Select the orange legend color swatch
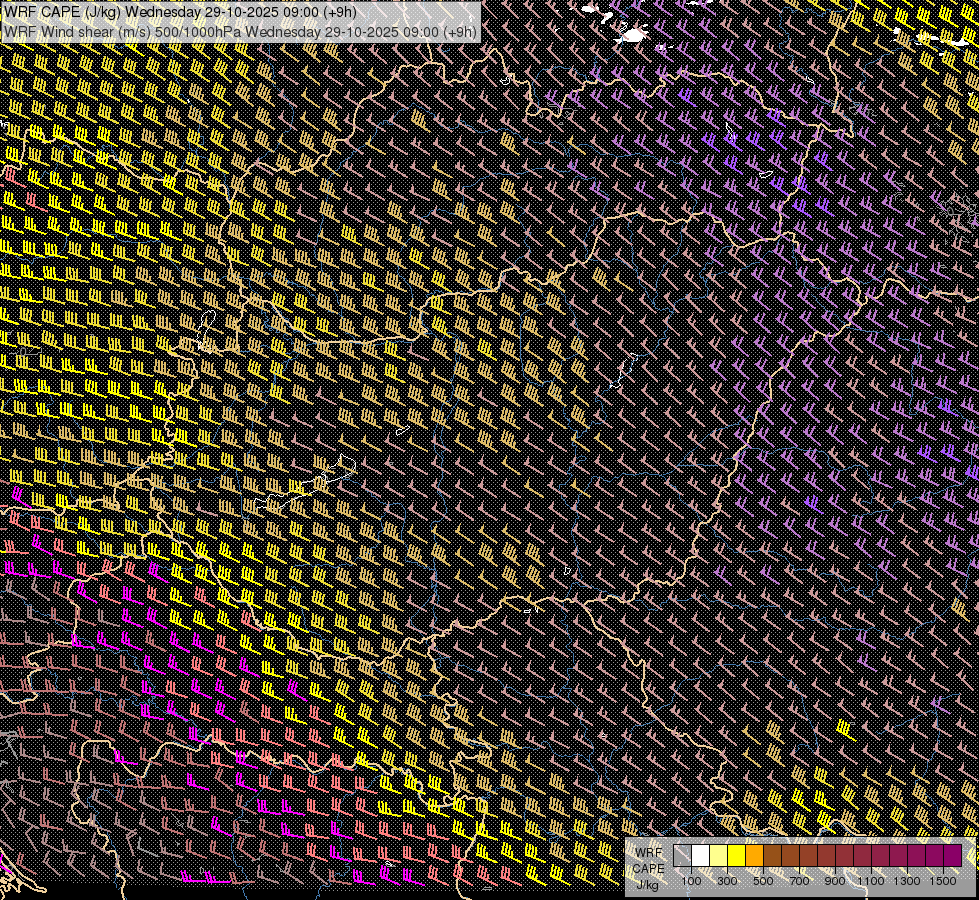The width and height of the screenshot is (979, 900). point(754,856)
